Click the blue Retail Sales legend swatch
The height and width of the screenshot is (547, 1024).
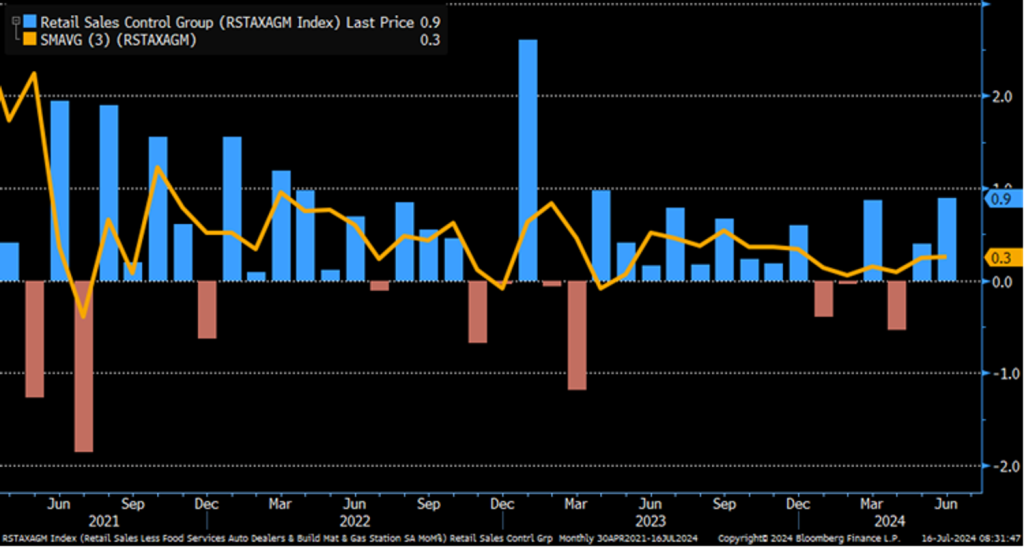coord(29,21)
